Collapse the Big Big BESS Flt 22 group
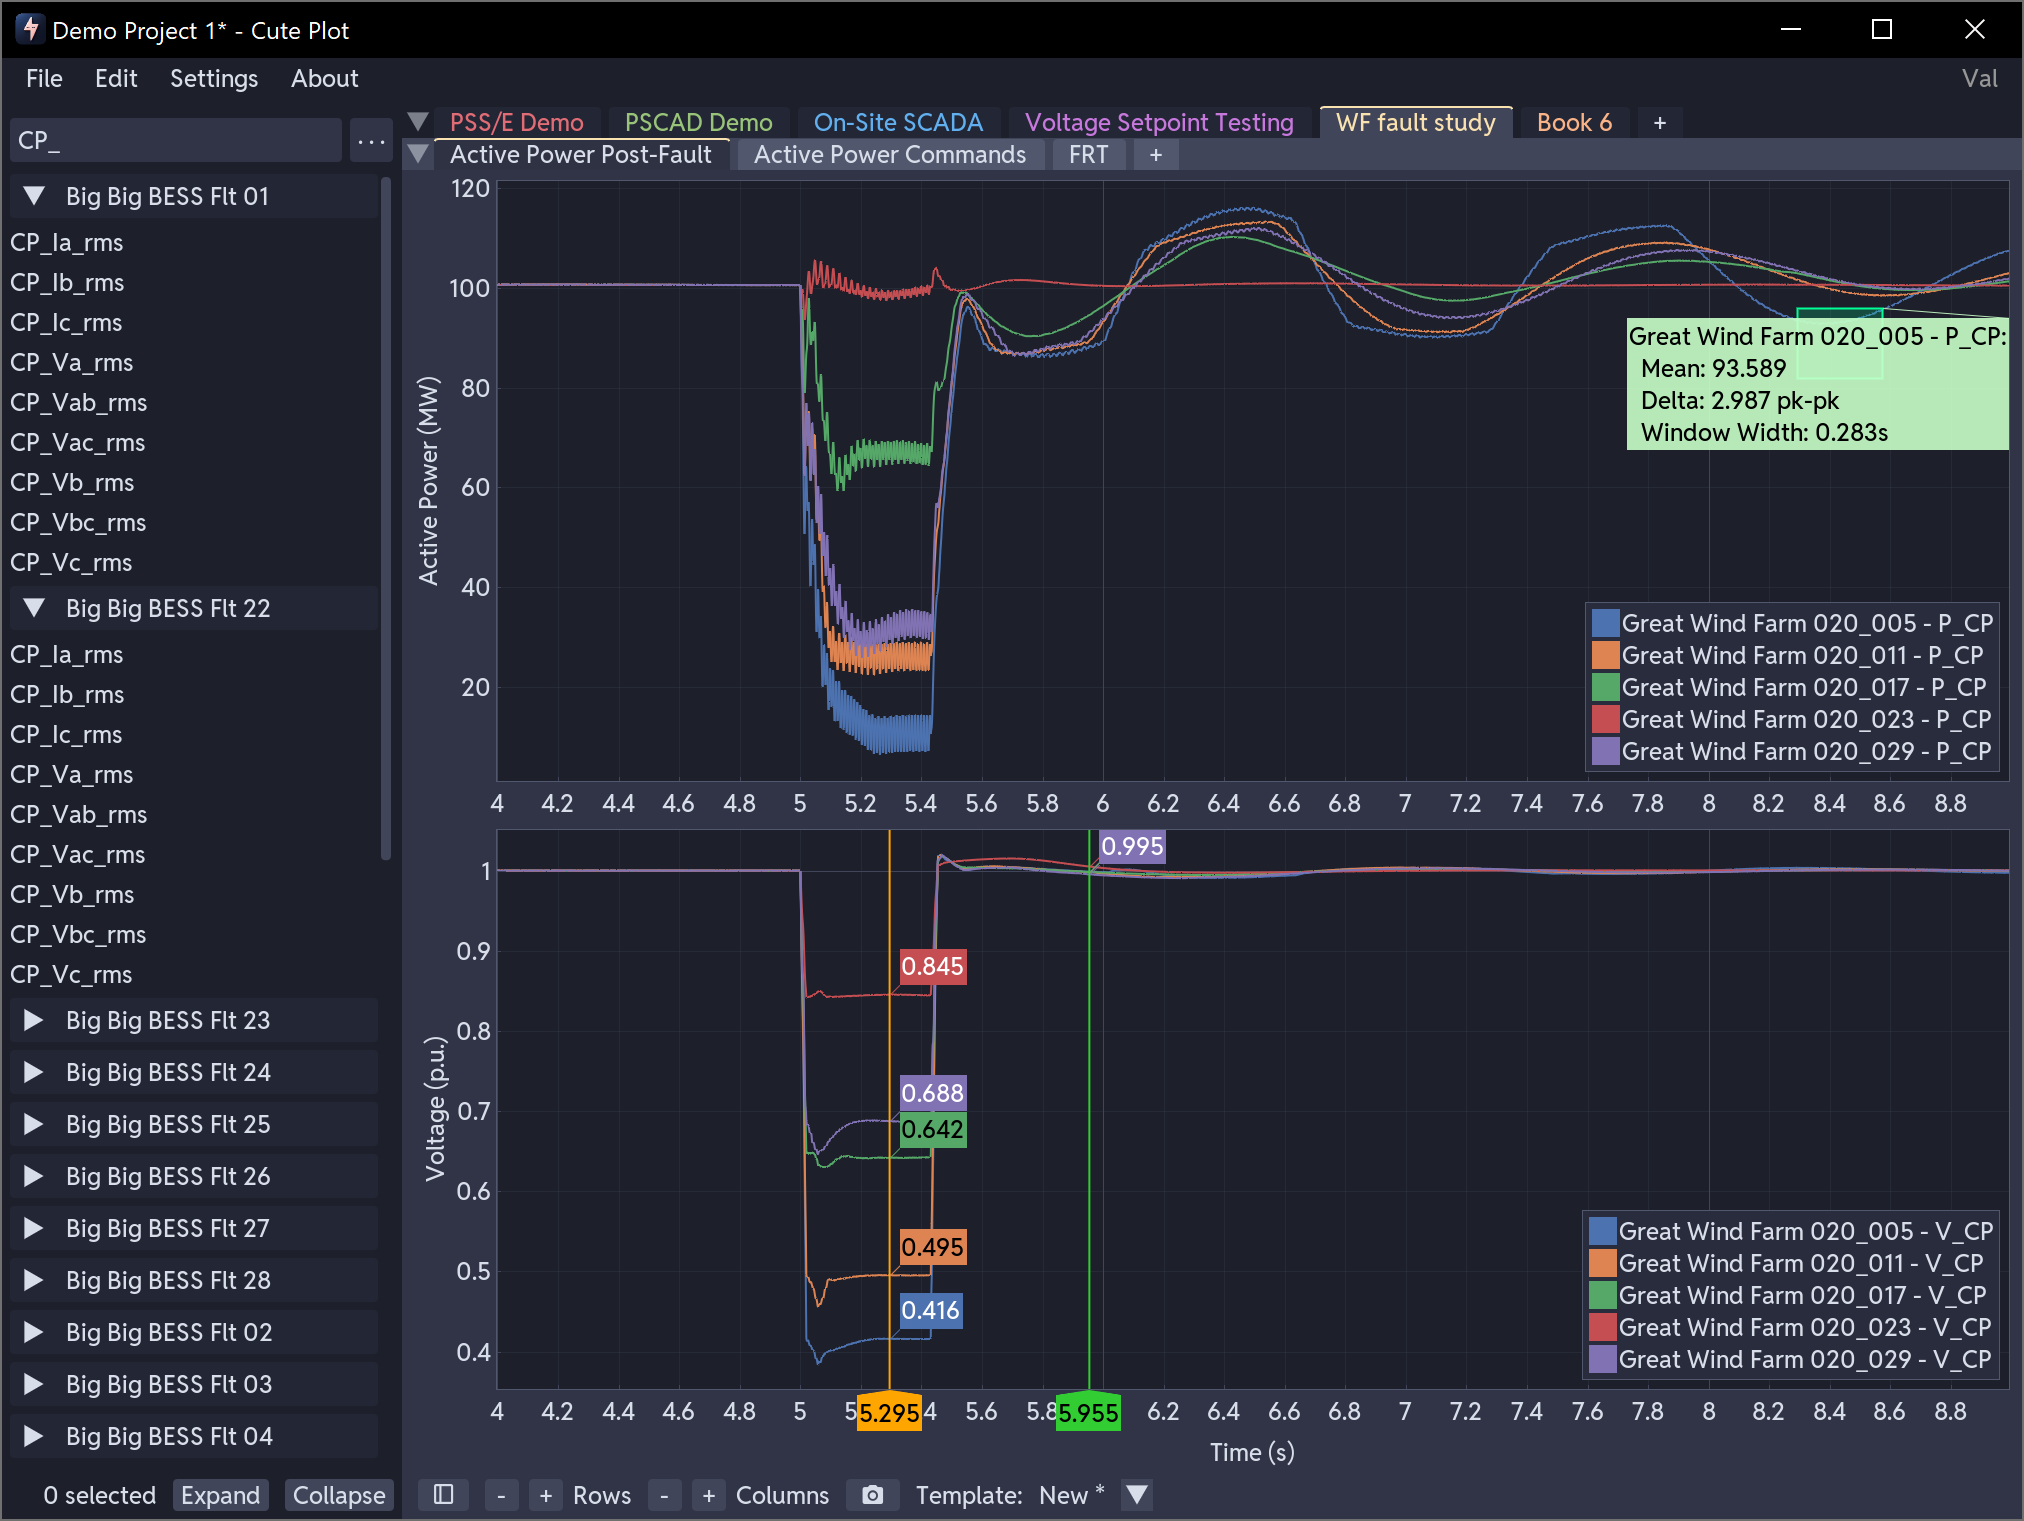Viewport: 2024px width, 1521px height. 34,608
